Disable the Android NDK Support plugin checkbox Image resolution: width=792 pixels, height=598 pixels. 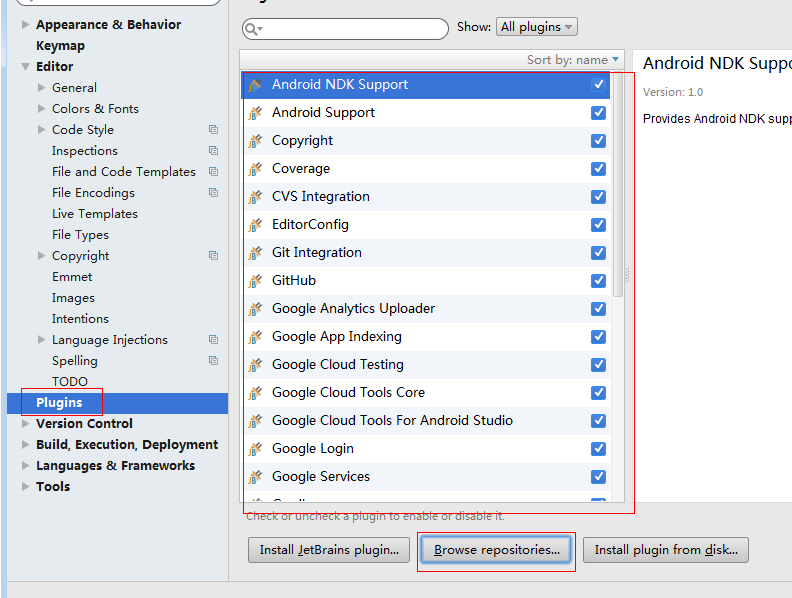tap(599, 84)
